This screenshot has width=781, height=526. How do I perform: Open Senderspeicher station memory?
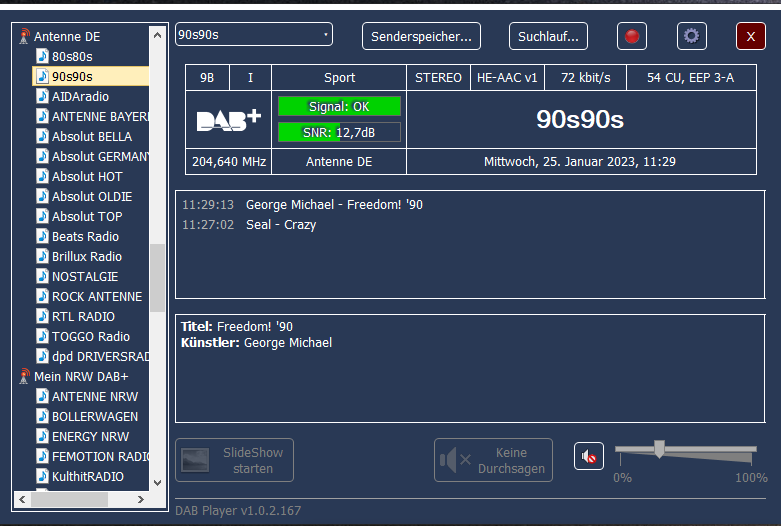[421, 36]
